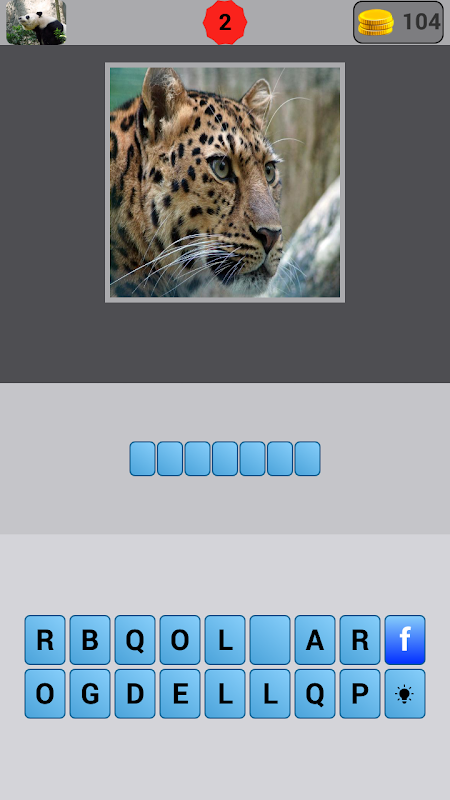The image size is (450, 800).
Task: Select the Q tile in top row
Action: pos(135,640)
